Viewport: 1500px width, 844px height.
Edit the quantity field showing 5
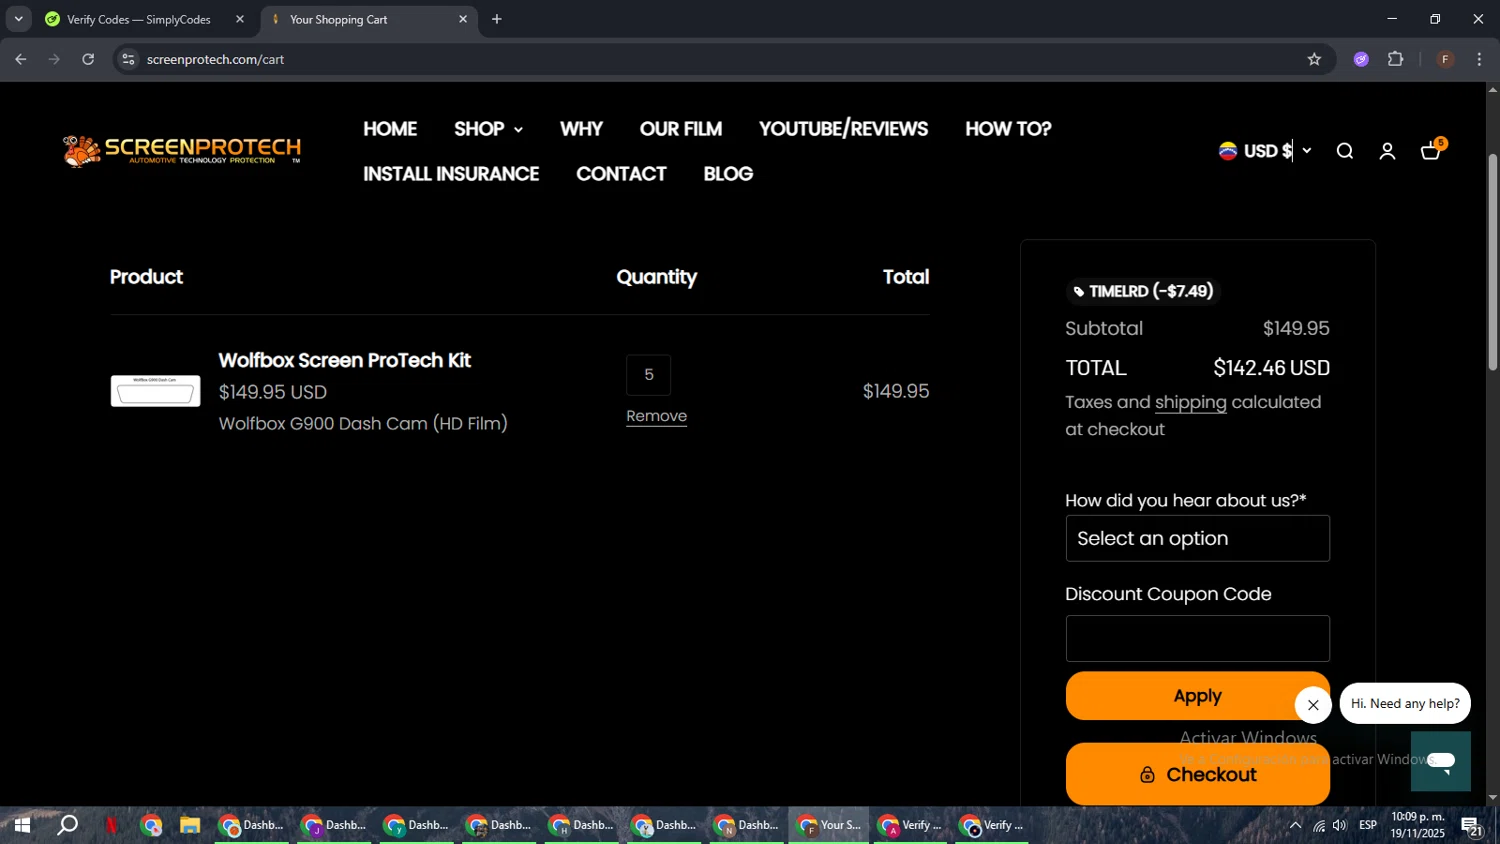click(648, 375)
